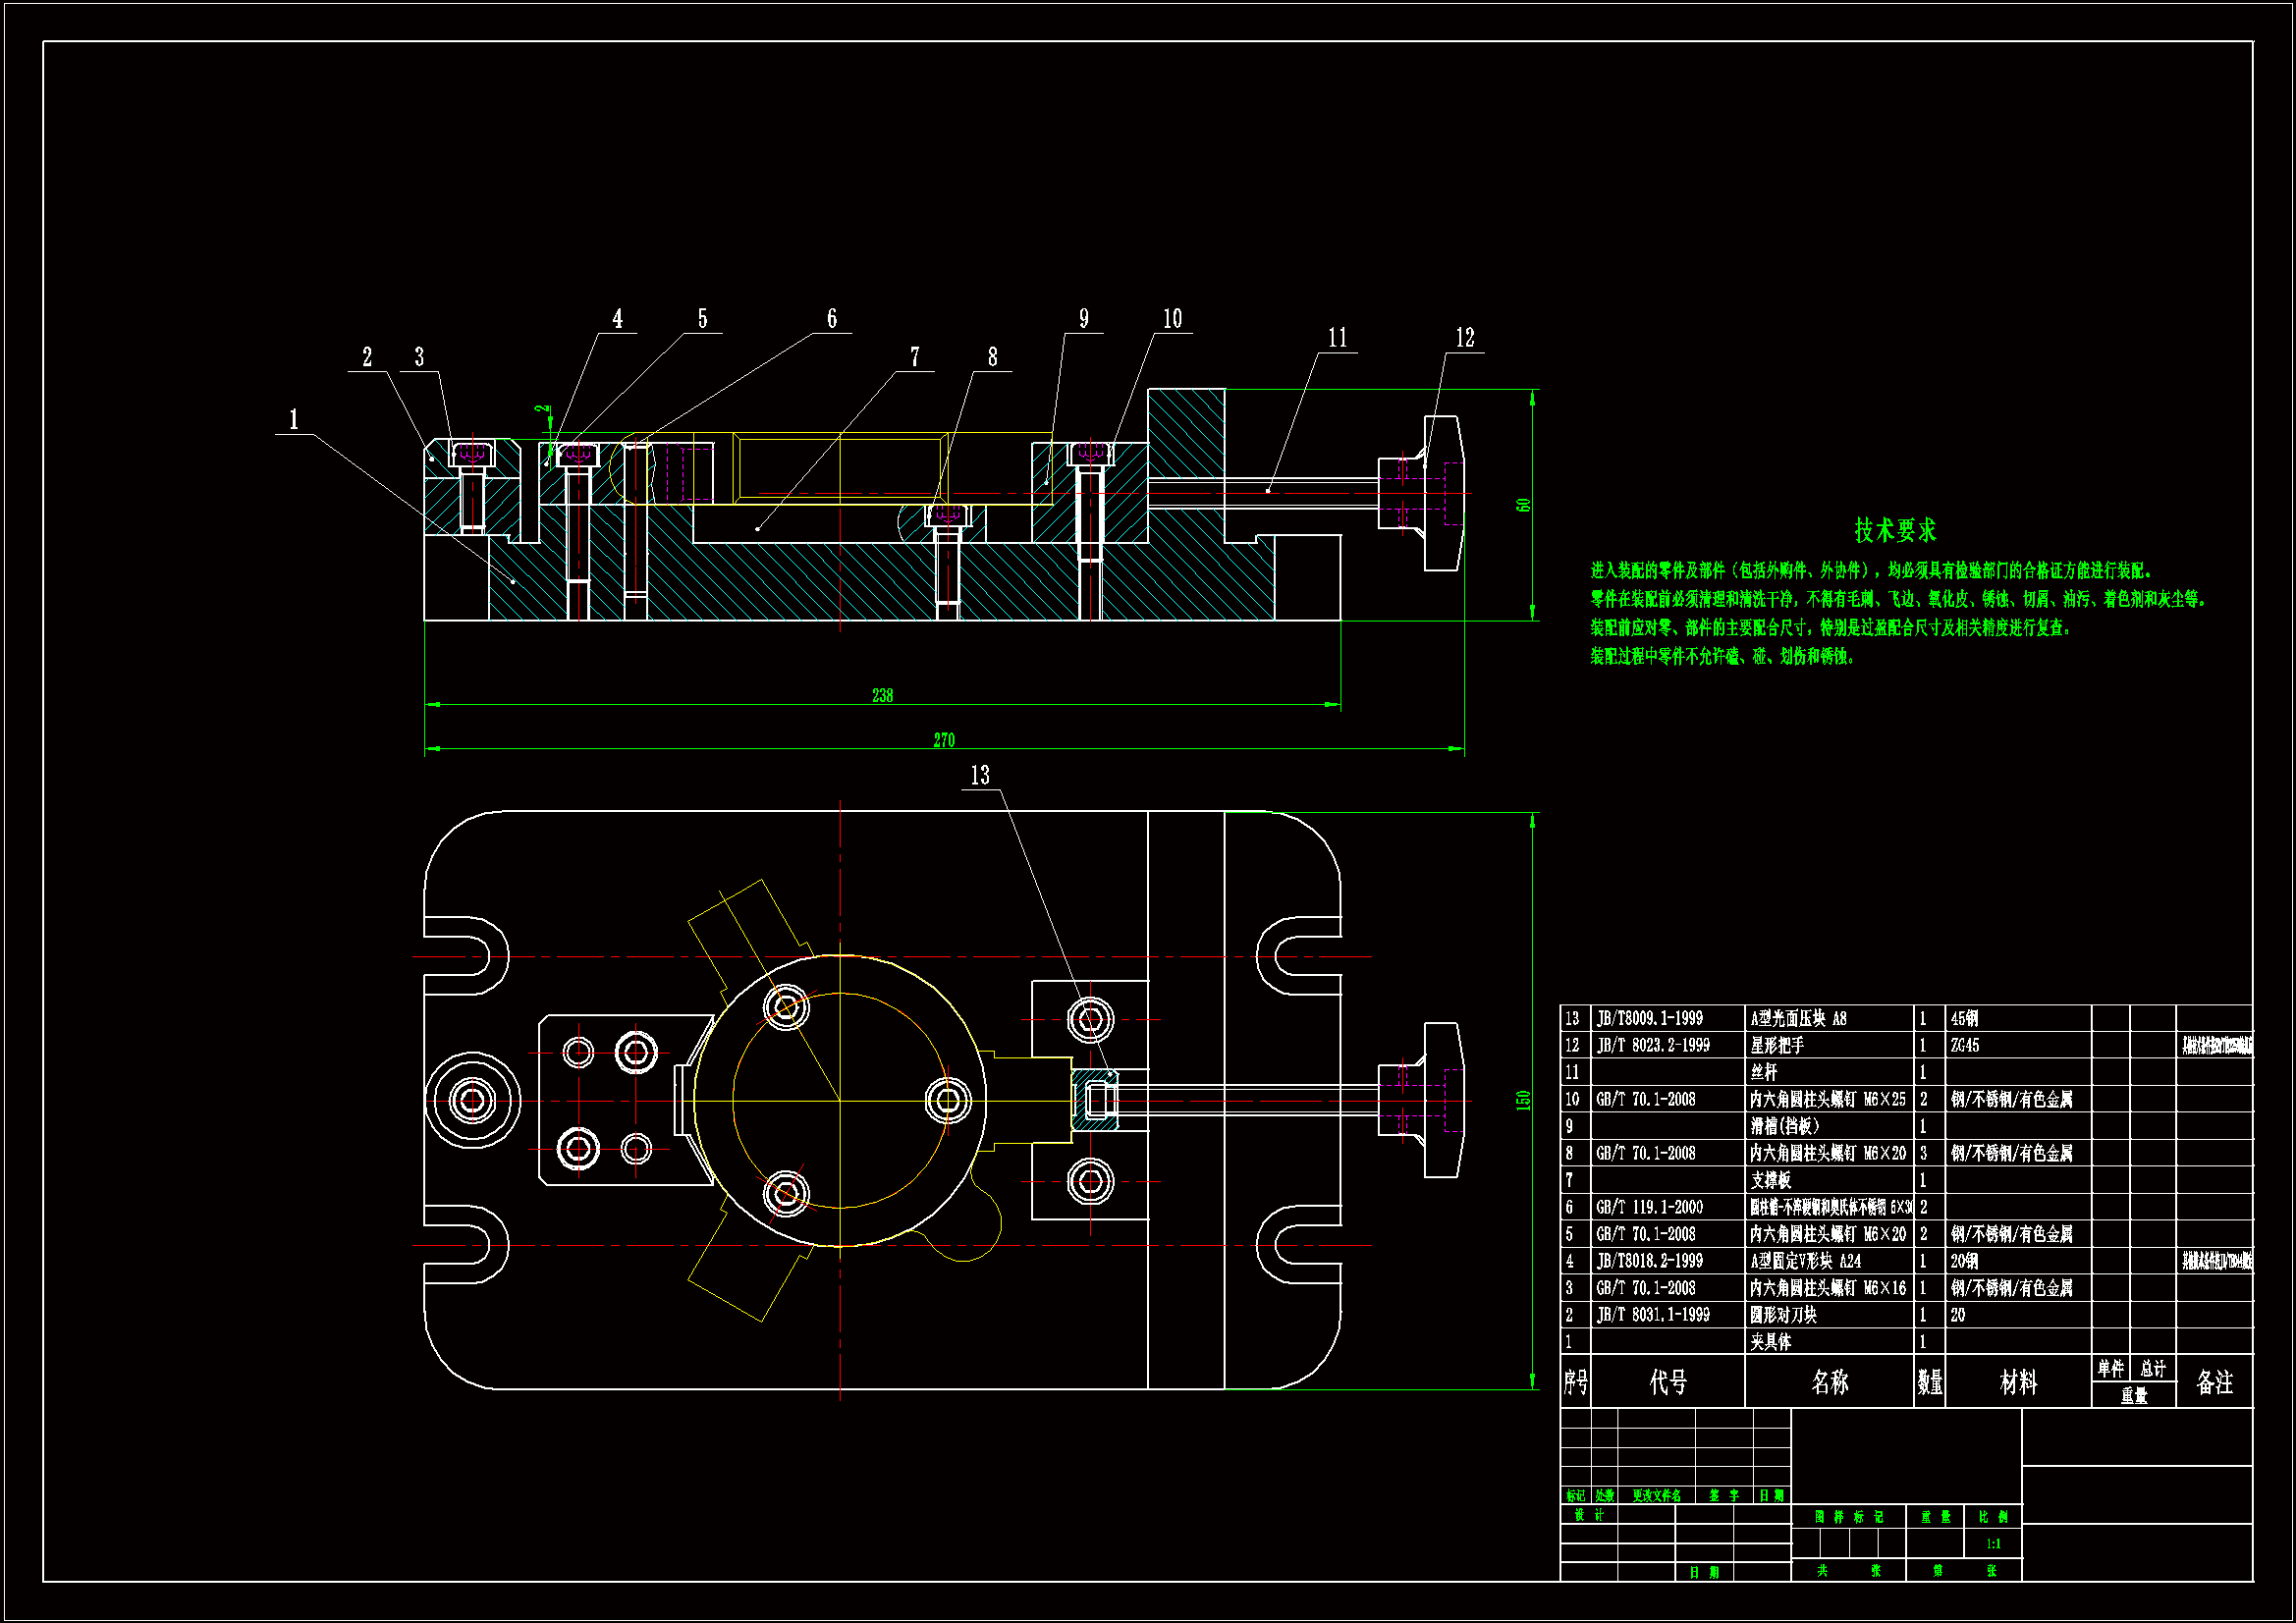The image size is (2296, 1623).
Task: Click part balloon number 1
Action: 294,419
